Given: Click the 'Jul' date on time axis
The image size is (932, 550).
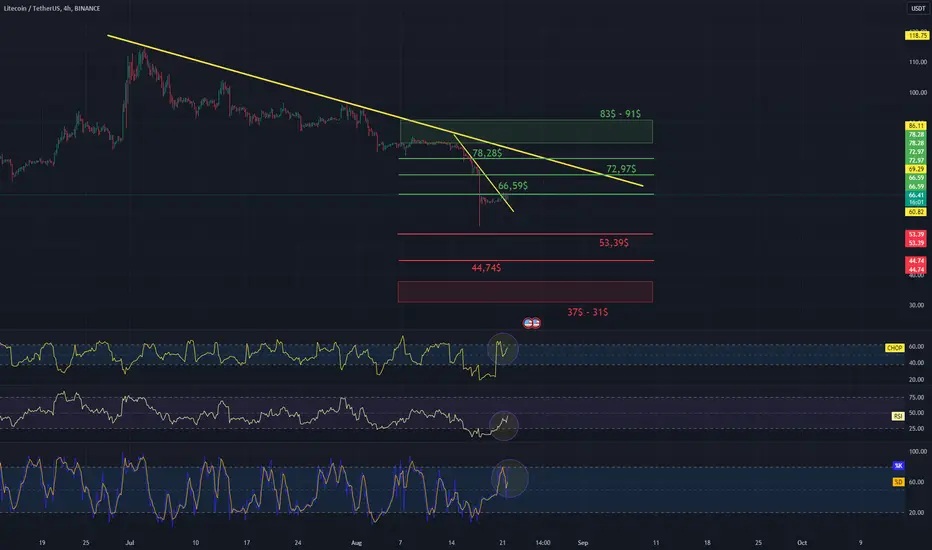Looking at the screenshot, I should coord(130,542).
